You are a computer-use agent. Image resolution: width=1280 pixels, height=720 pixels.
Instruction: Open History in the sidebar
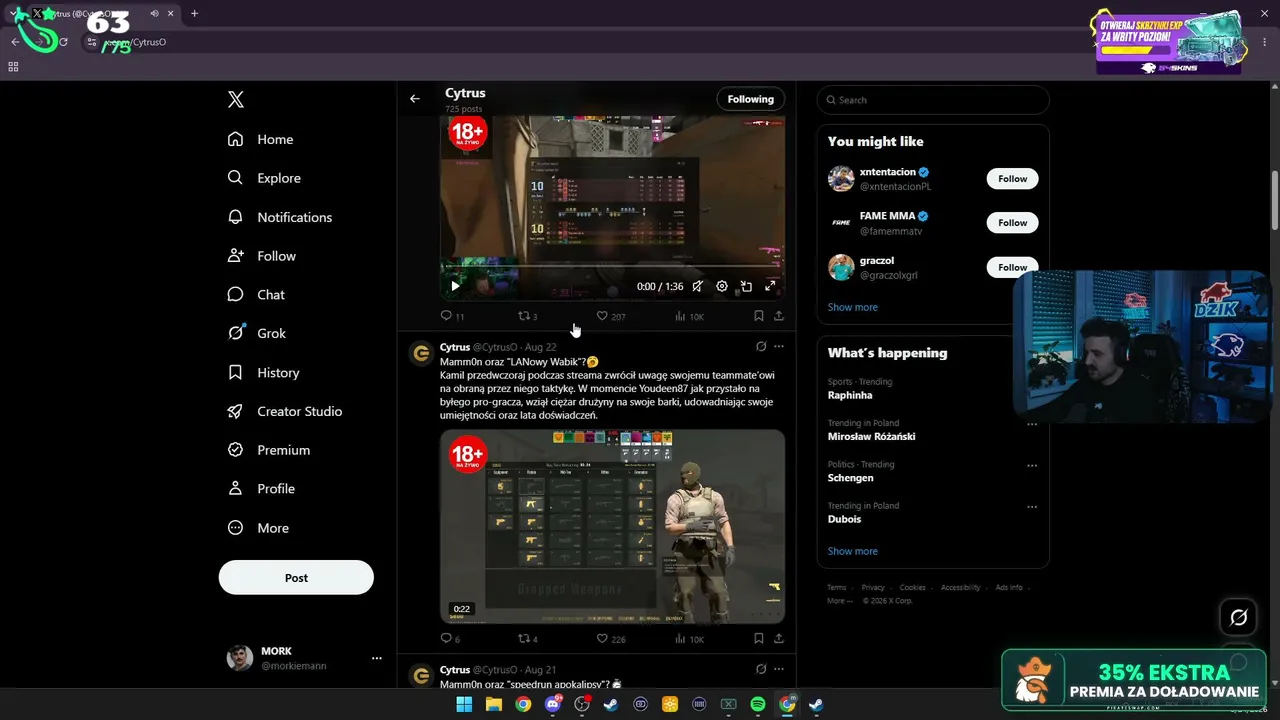click(x=264, y=372)
